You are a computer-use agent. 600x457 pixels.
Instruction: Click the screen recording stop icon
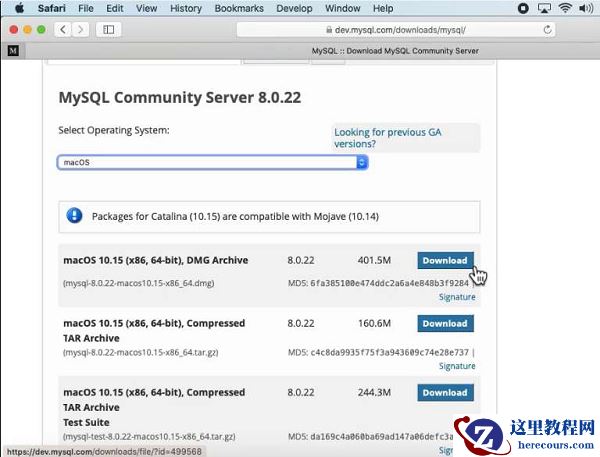(x=523, y=8)
